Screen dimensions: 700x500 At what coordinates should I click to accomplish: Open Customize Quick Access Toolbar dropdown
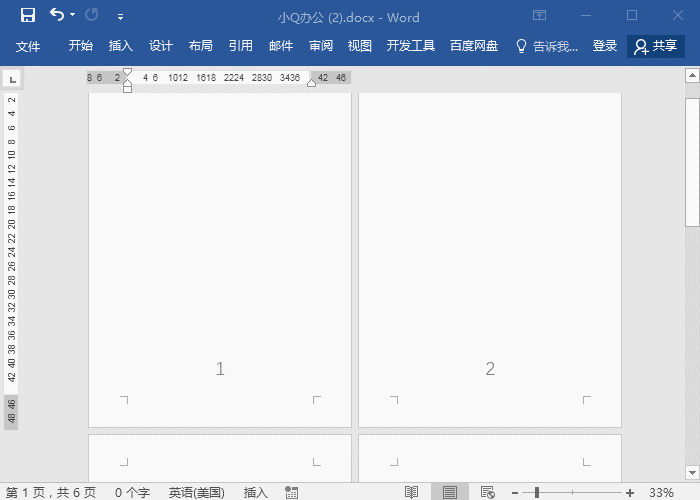tap(120, 17)
